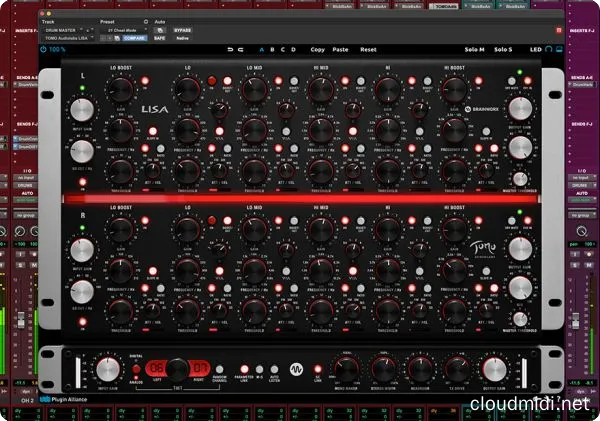Click the redo arrow icon
Screen dimensions: 600x421
point(242,48)
